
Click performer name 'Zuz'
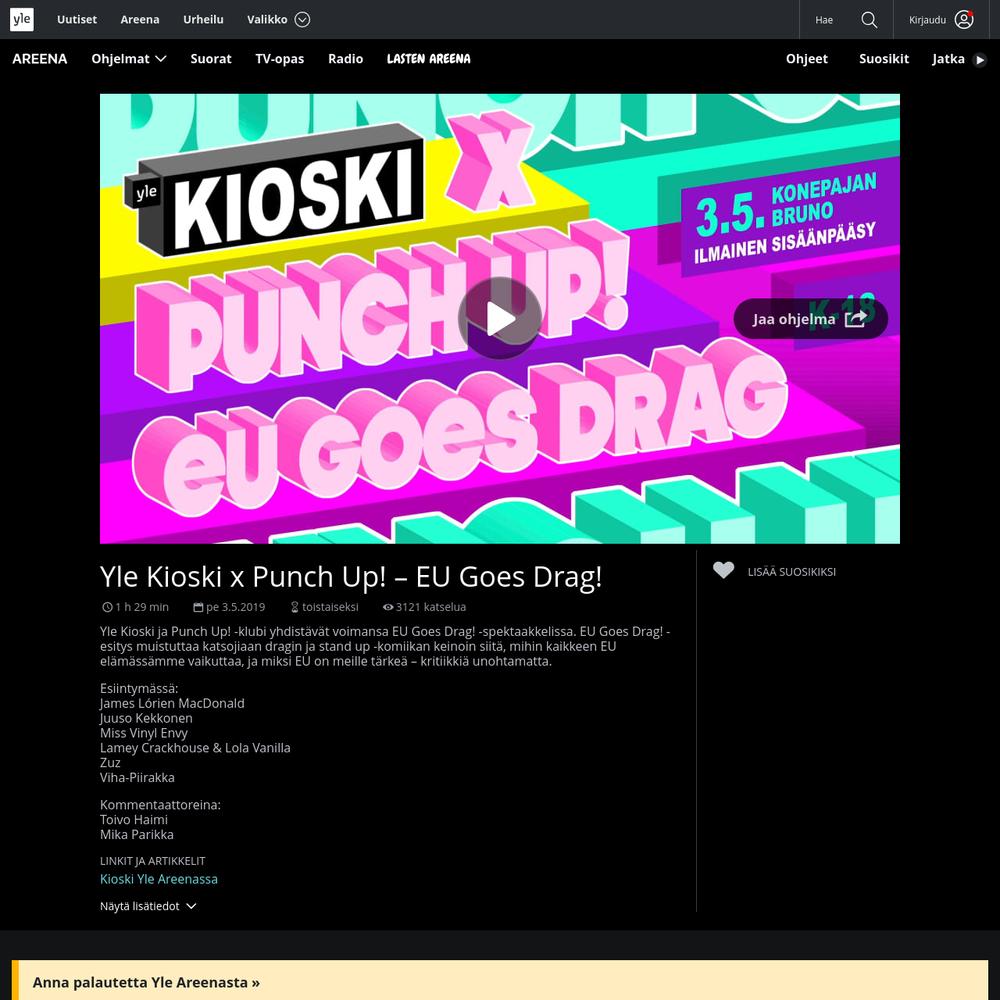pyautogui.click(x=110, y=763)
